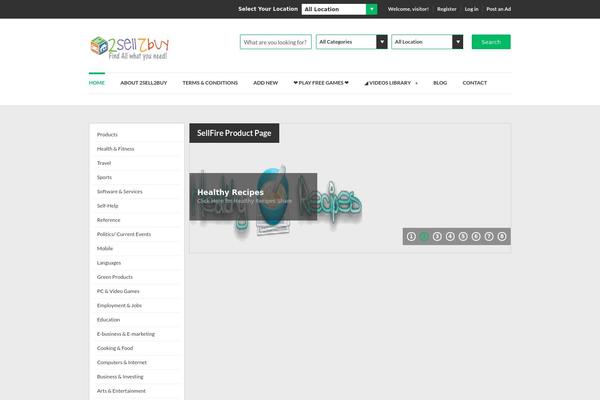Open Arts & Entertainment category

121,391
